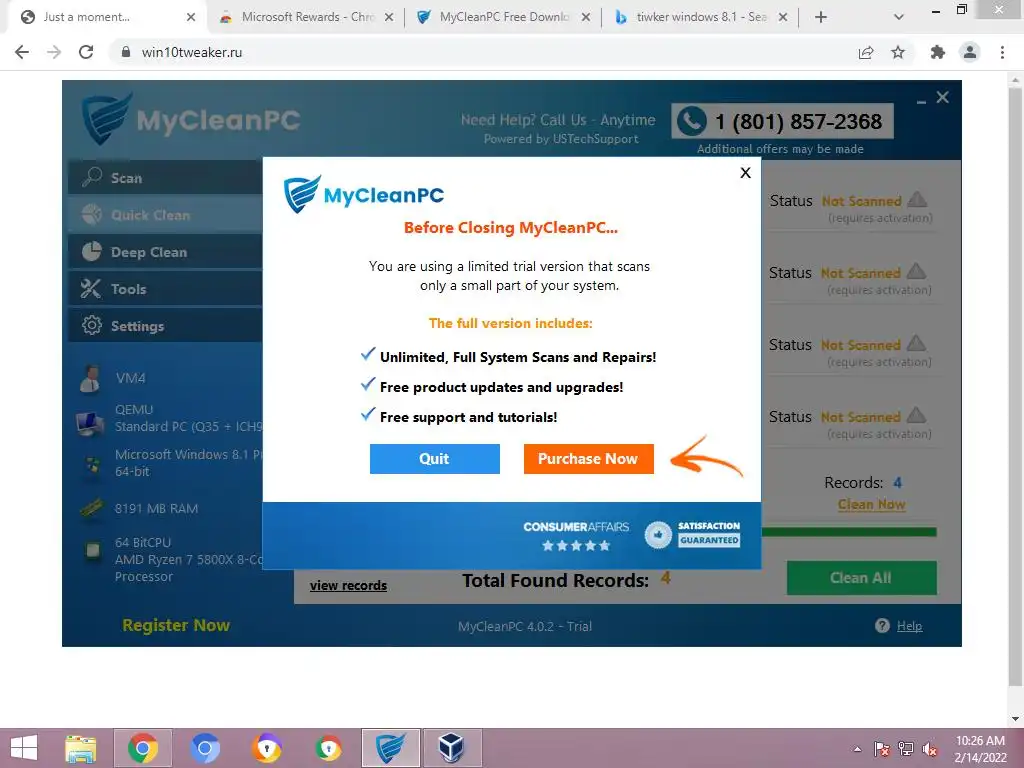1024x768 pixels.
Task: Click the green scan progress bar
Action: click(849, 532)
